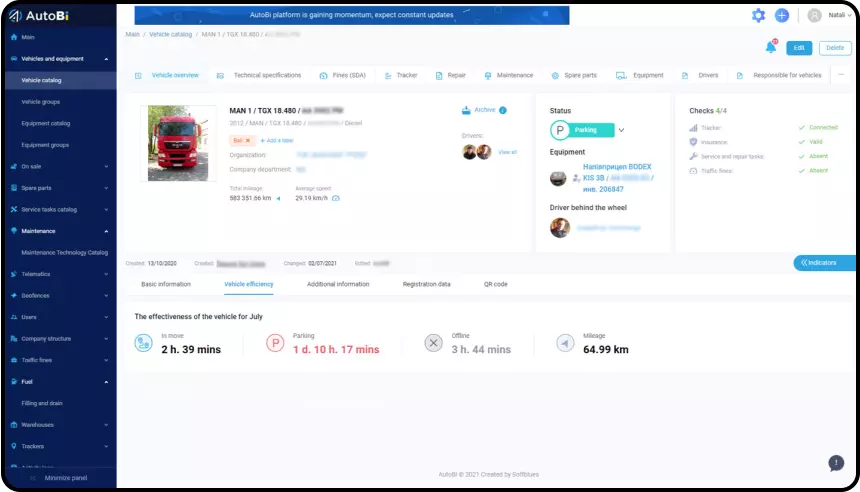Click the View all drivers link
This screenshot has height=492, width=860.
[x=507, y=152]
